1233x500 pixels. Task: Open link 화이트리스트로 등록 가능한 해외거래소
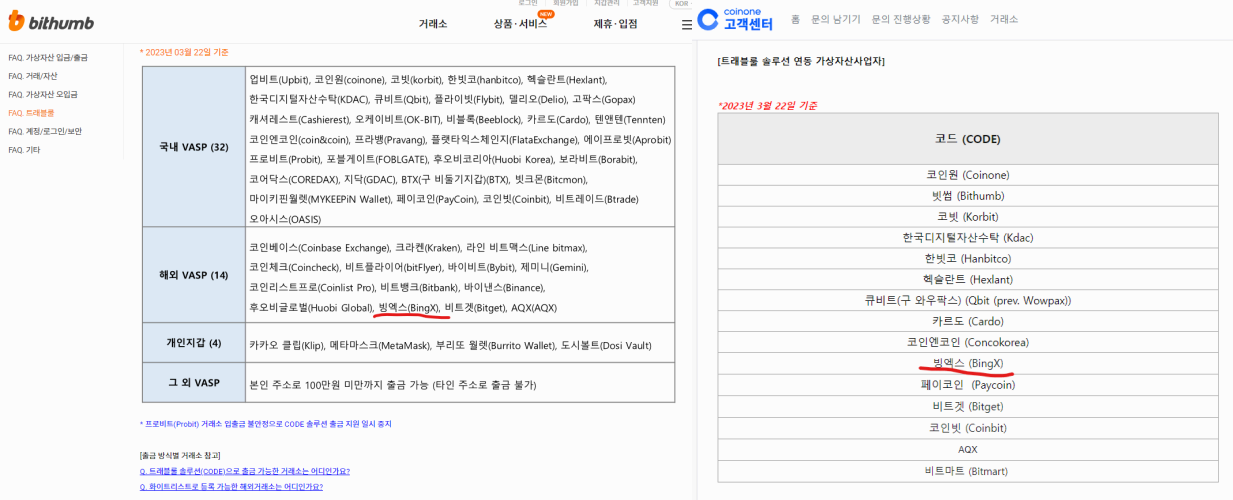[x=231, y=487]
